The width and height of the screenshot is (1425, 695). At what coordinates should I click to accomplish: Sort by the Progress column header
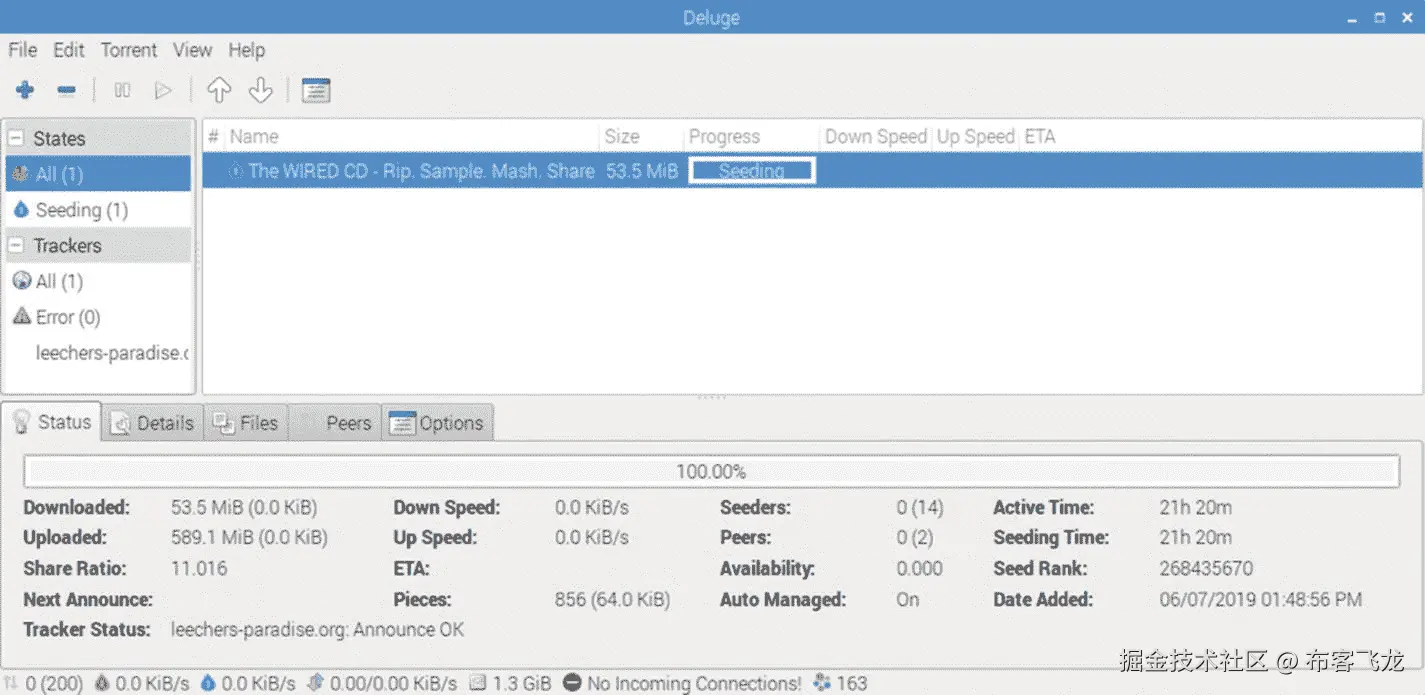pyautogui.click(x=751, y=137)
